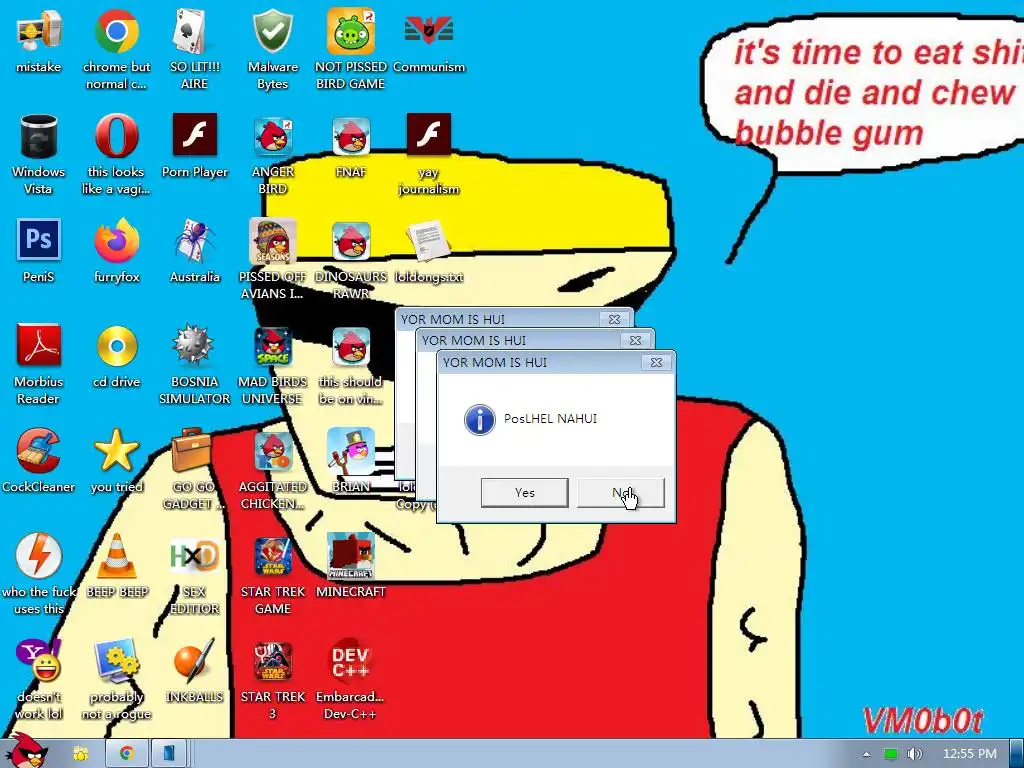1024x768 pixels.
Task: Select the 'BEEP BEEP' VLC cone icon
Action: click(x=116, y=555)
